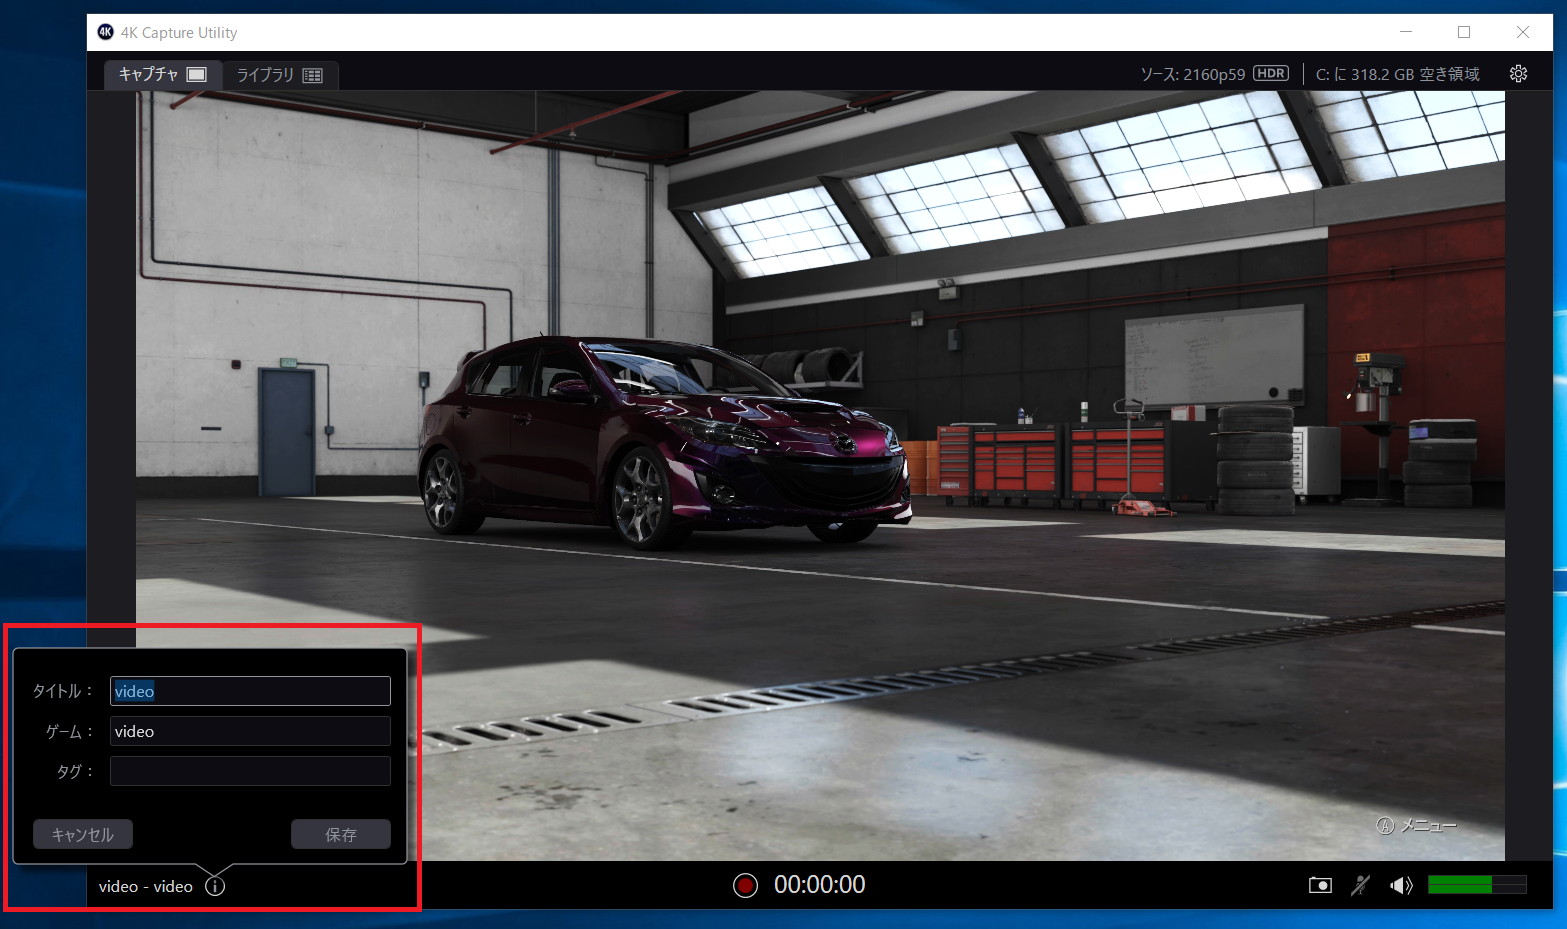
Task: Mute audio with the speaker icon
Action: pos(1401,885)
